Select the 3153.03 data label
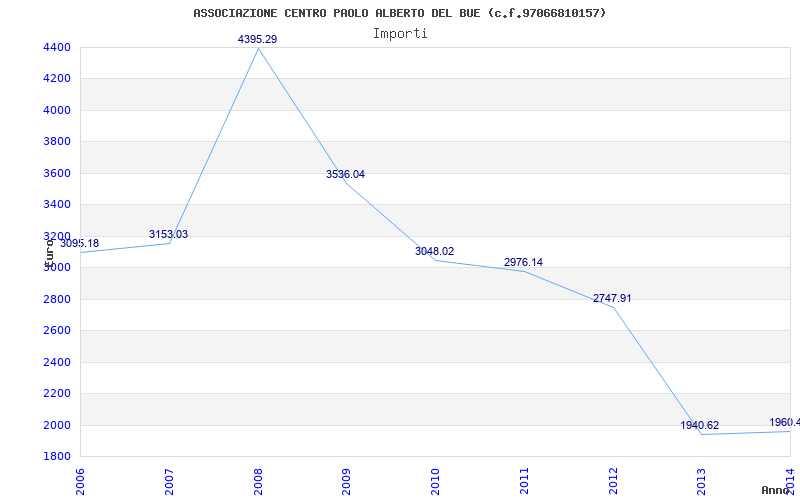The width and height of the screenshot is (800, 500). point(168,235)
